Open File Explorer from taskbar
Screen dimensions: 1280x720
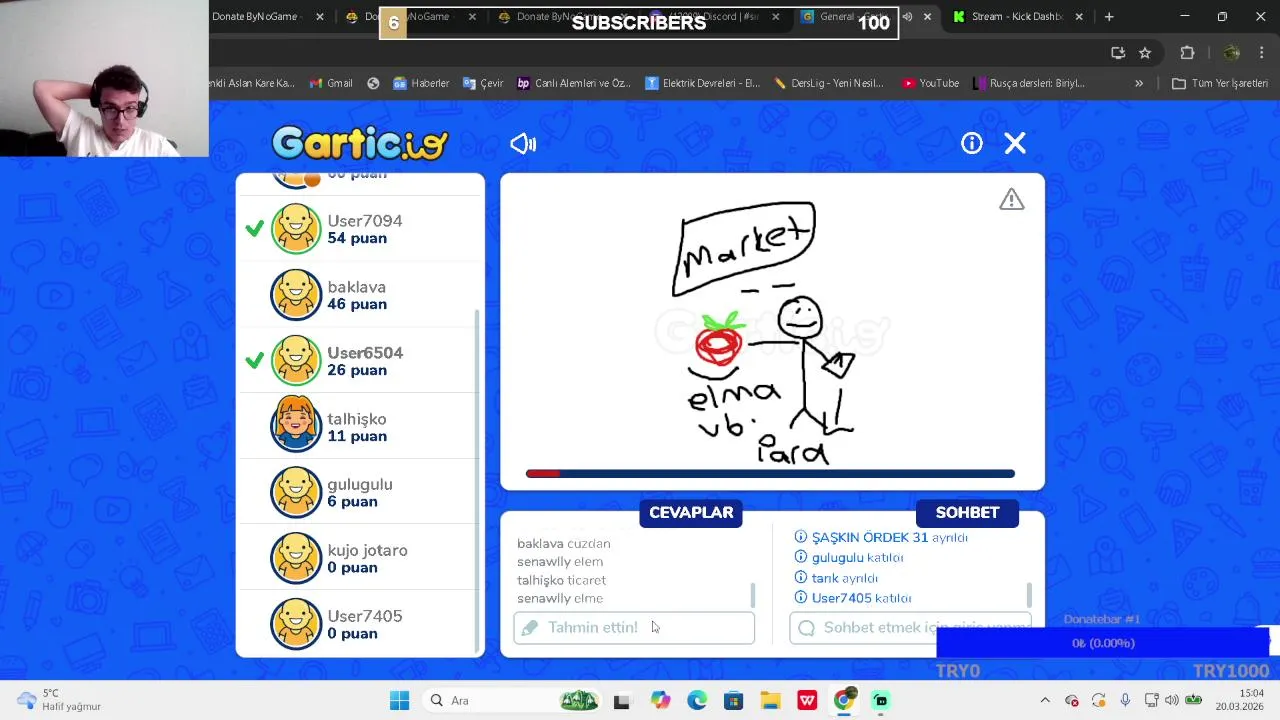pyautogui.click(x=770, y=700)
